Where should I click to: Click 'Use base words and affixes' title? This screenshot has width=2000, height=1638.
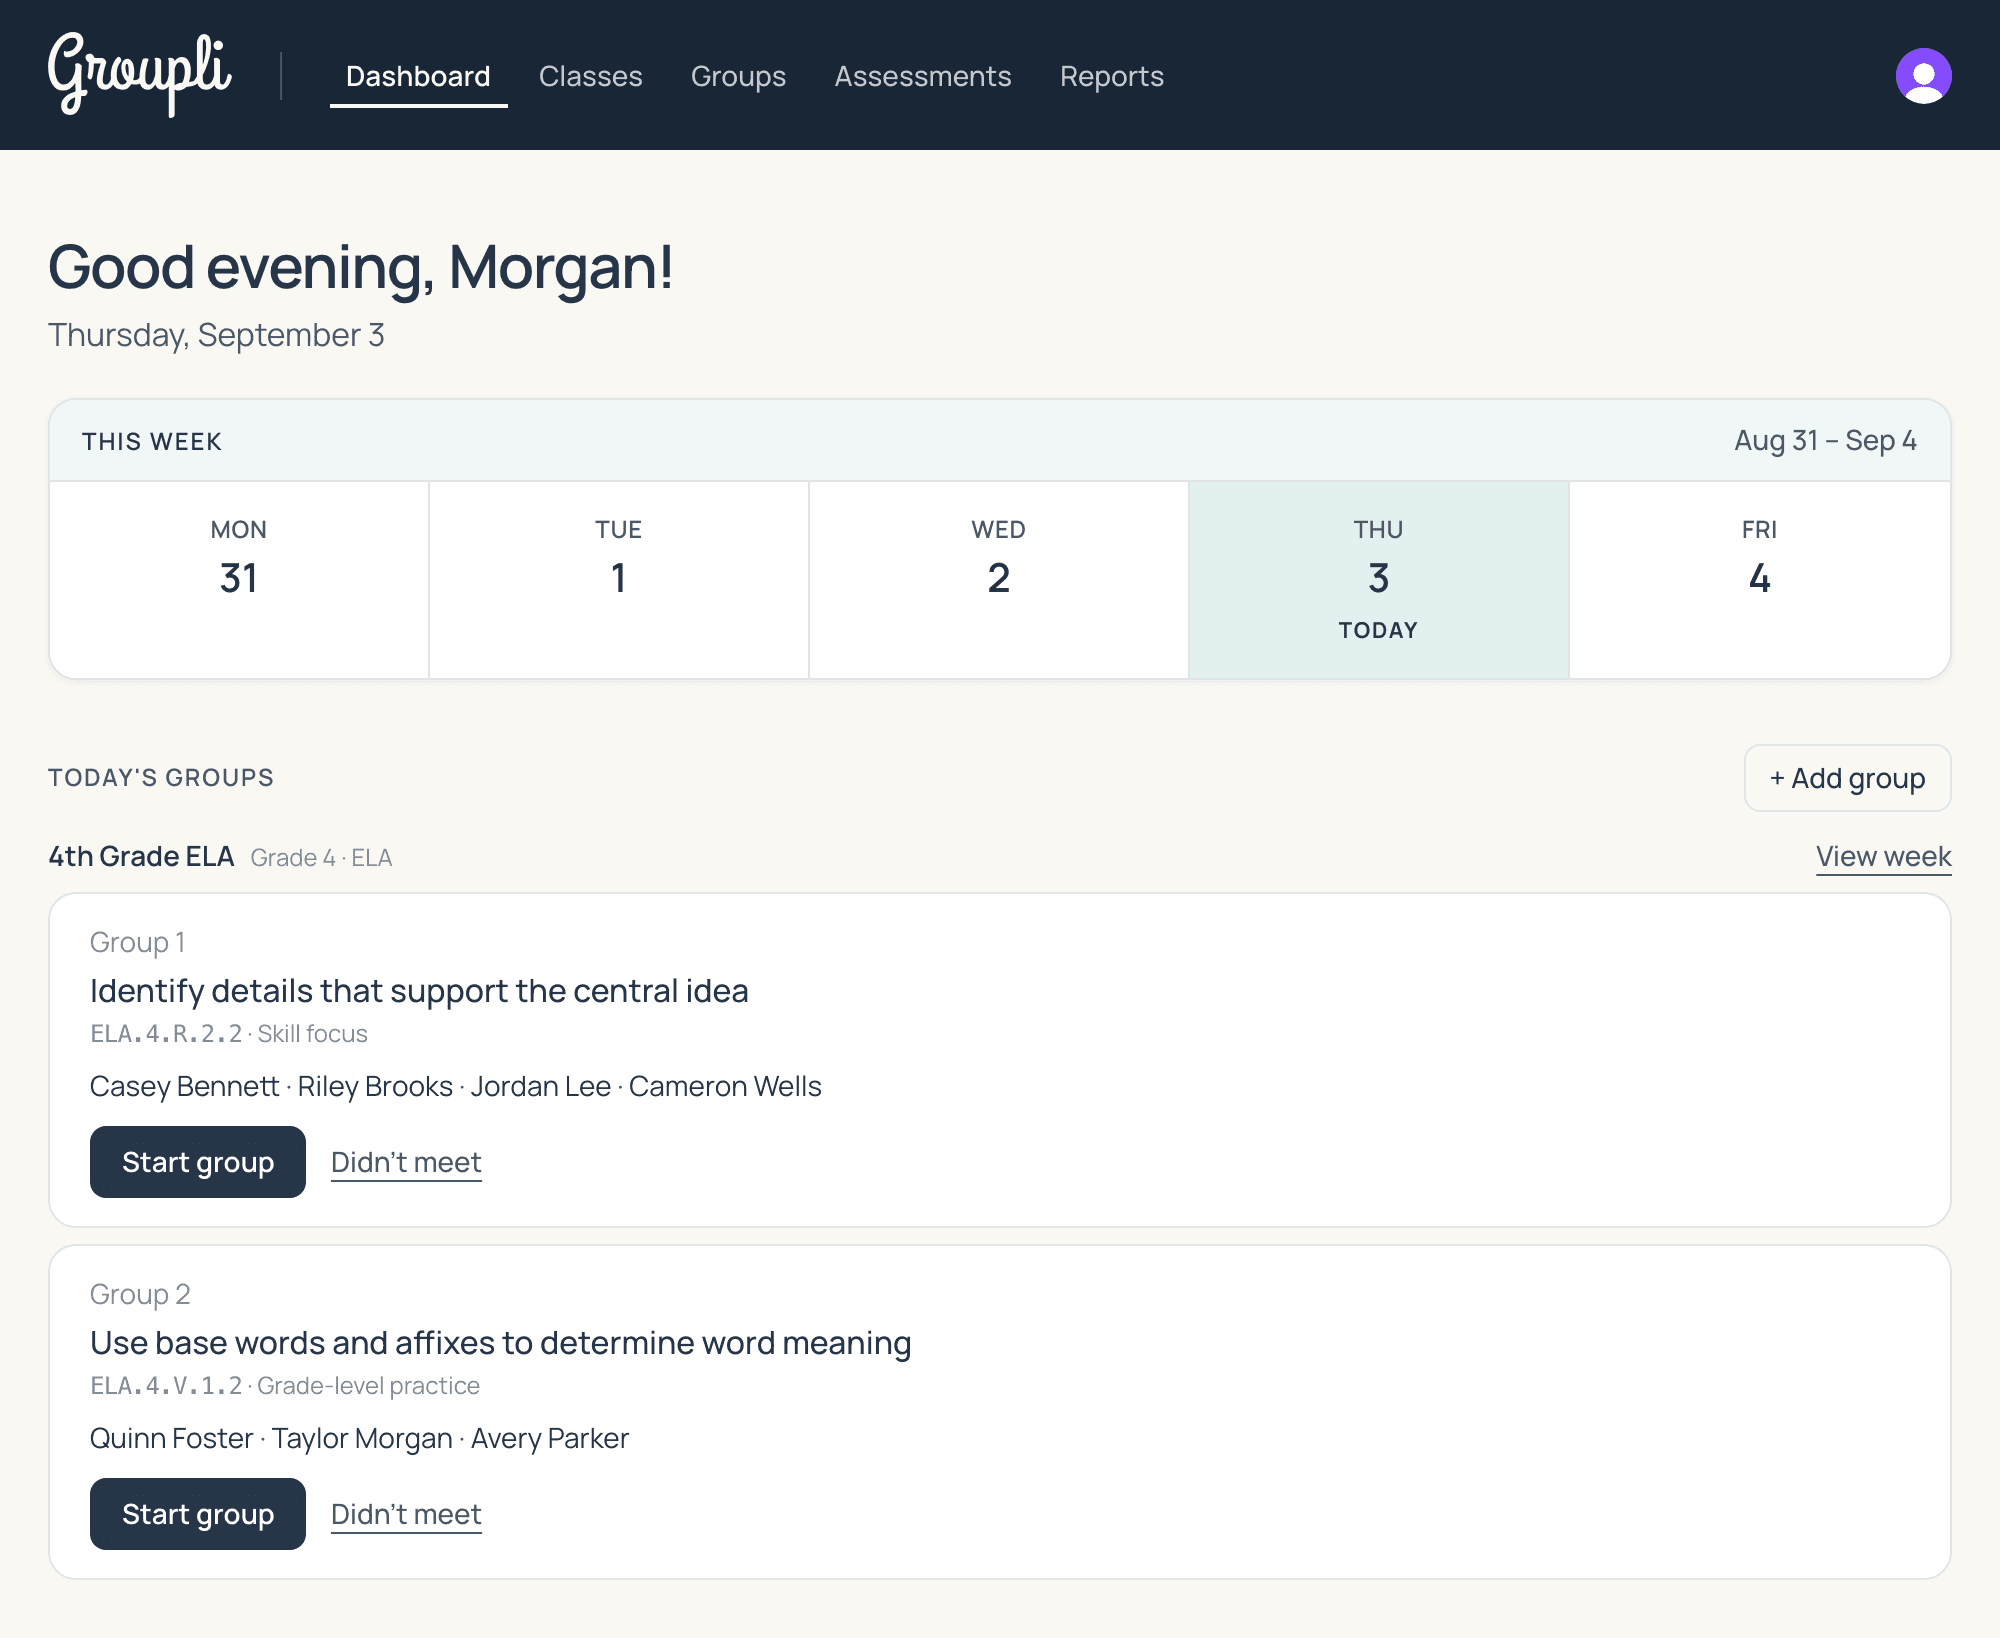click(500, 1343)
